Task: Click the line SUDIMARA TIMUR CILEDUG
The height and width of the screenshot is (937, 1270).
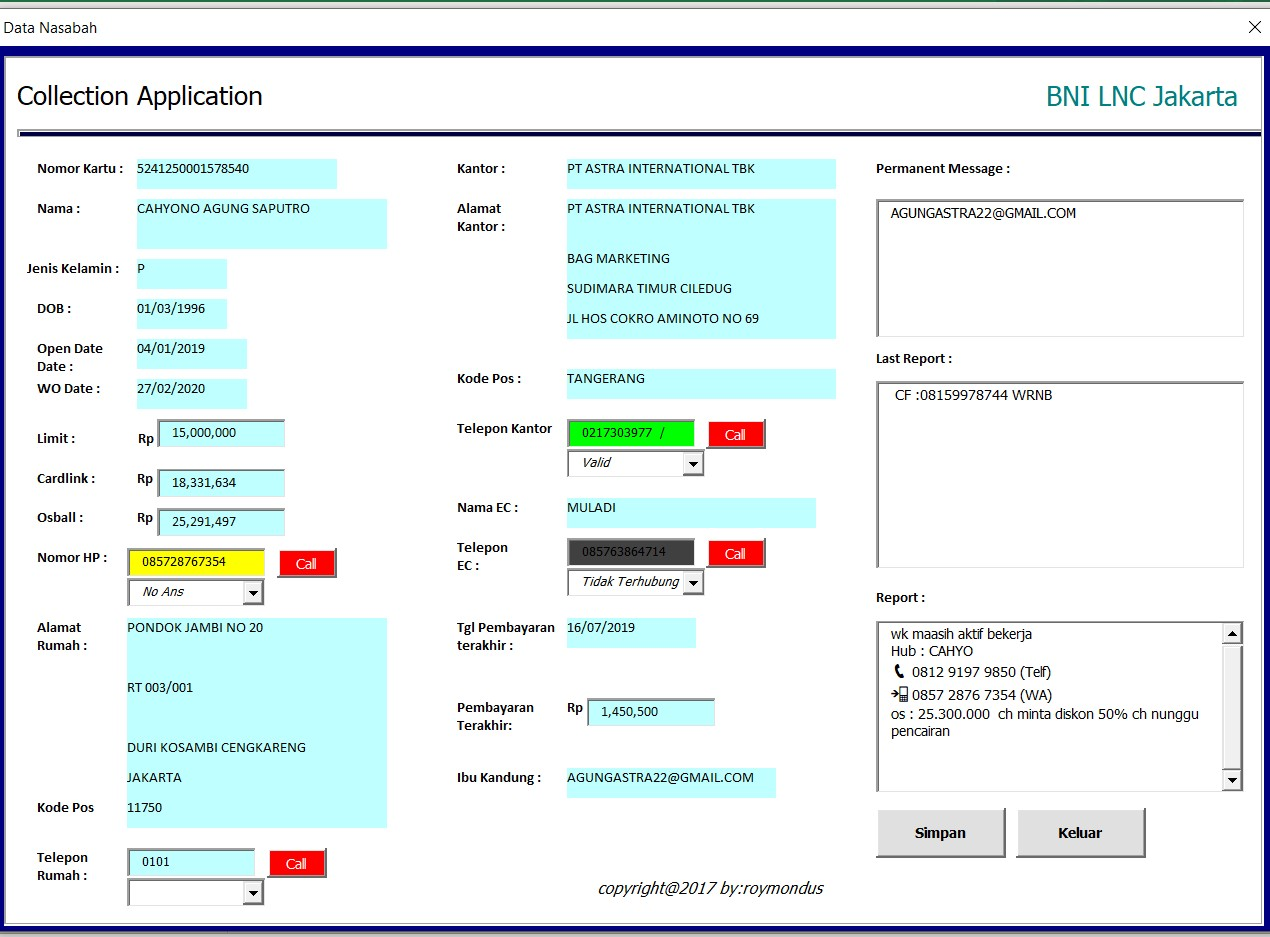Action: [649, 289]
